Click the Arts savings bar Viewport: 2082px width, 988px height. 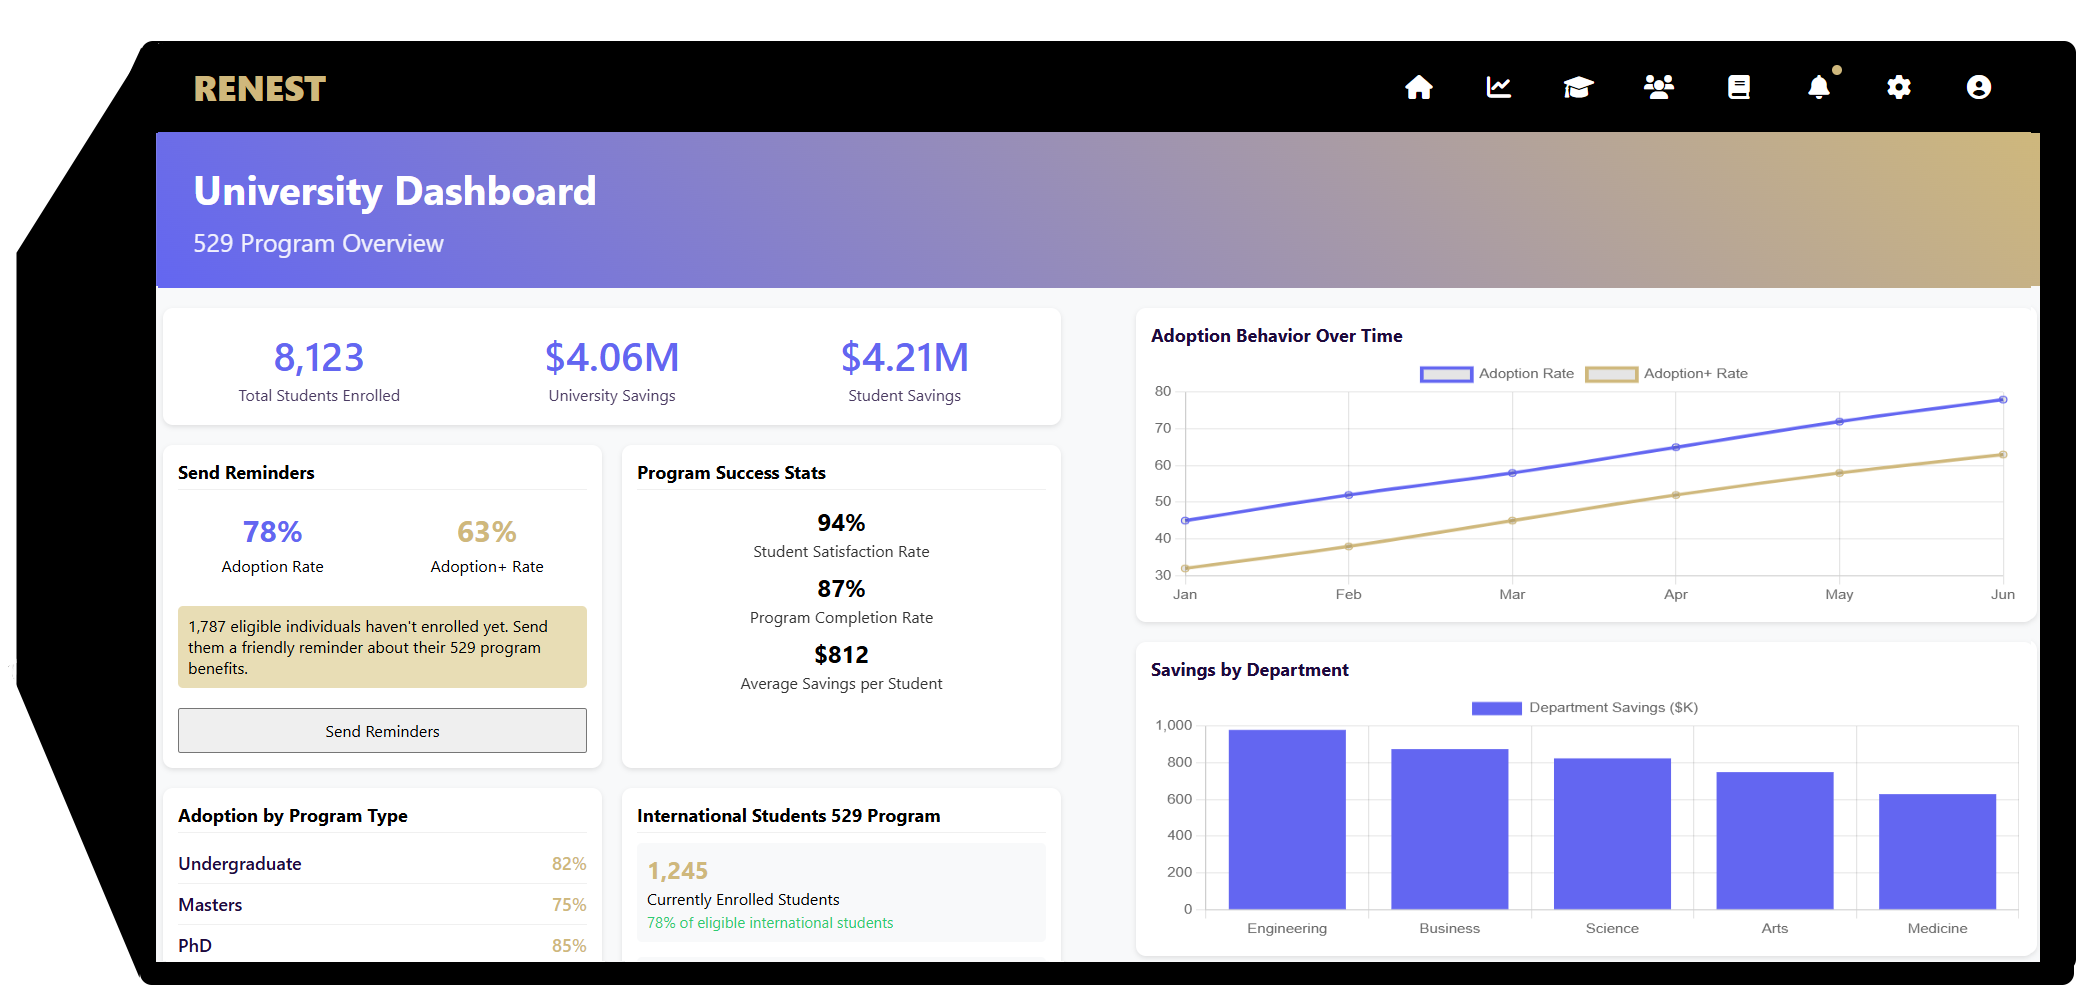coord(1775,841)
